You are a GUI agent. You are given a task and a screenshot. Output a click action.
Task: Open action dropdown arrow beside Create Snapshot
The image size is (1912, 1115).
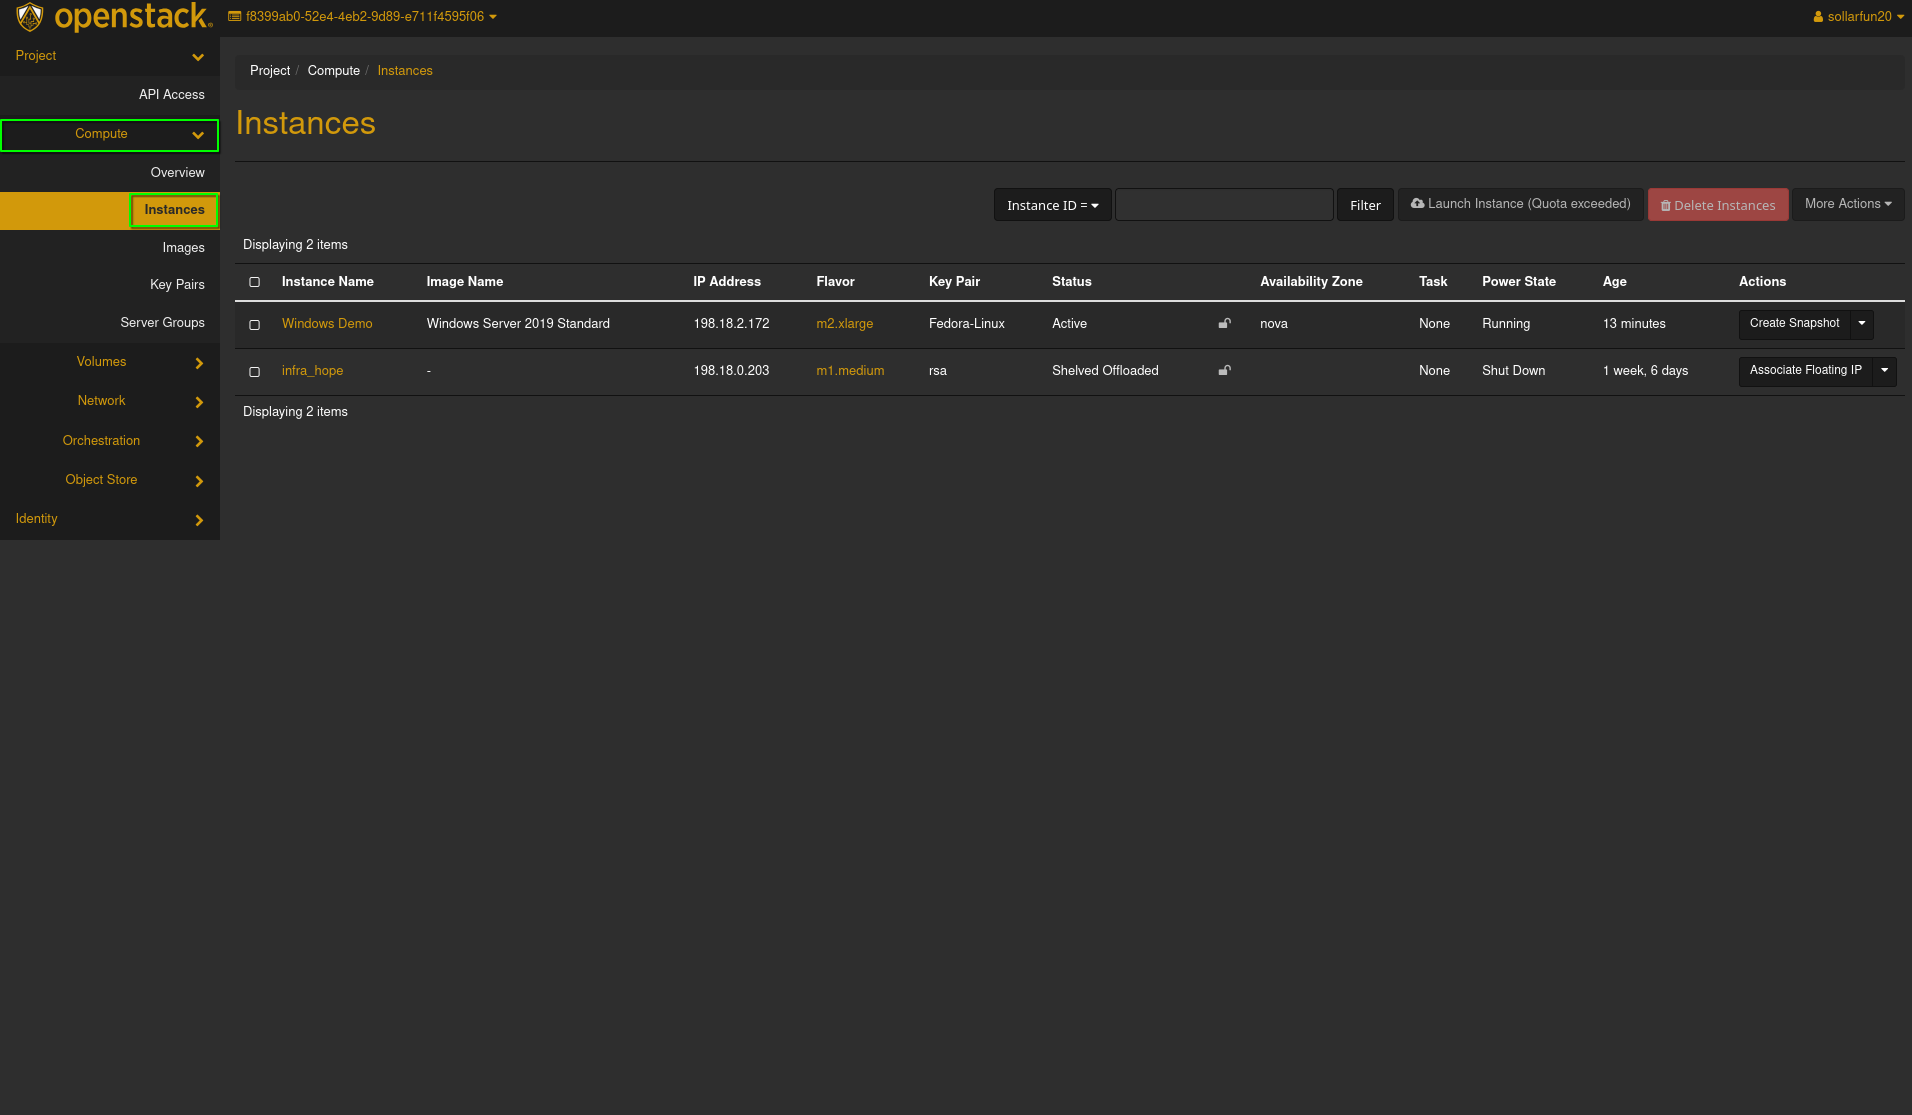click(x=1862, y=323)
